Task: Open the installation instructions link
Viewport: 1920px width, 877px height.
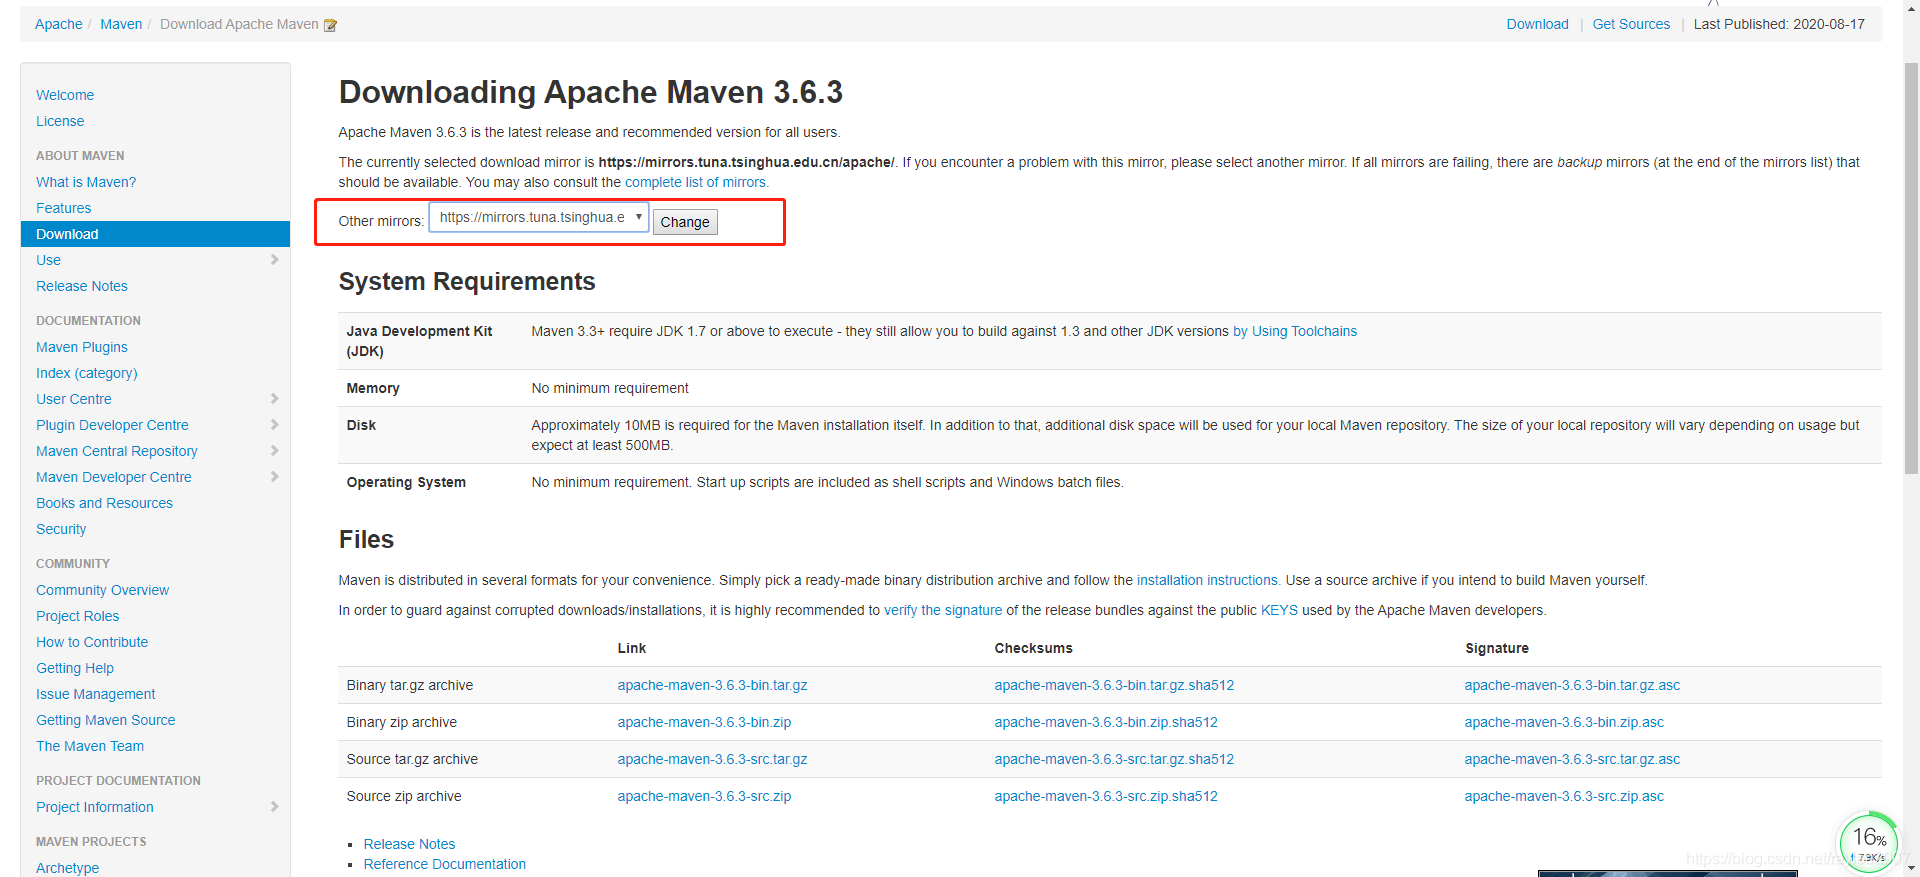Action: click(x=1208, y=580)
